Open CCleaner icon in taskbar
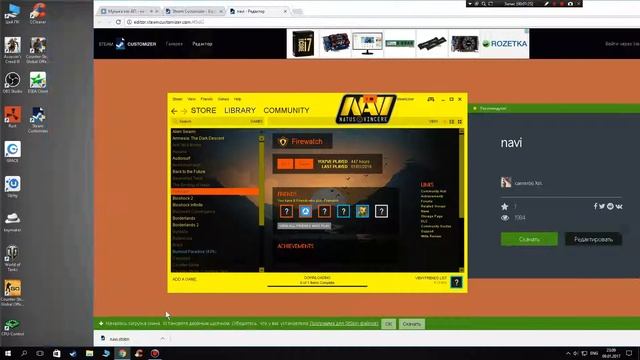The image size is (640, 360). [x=138, y=353]
